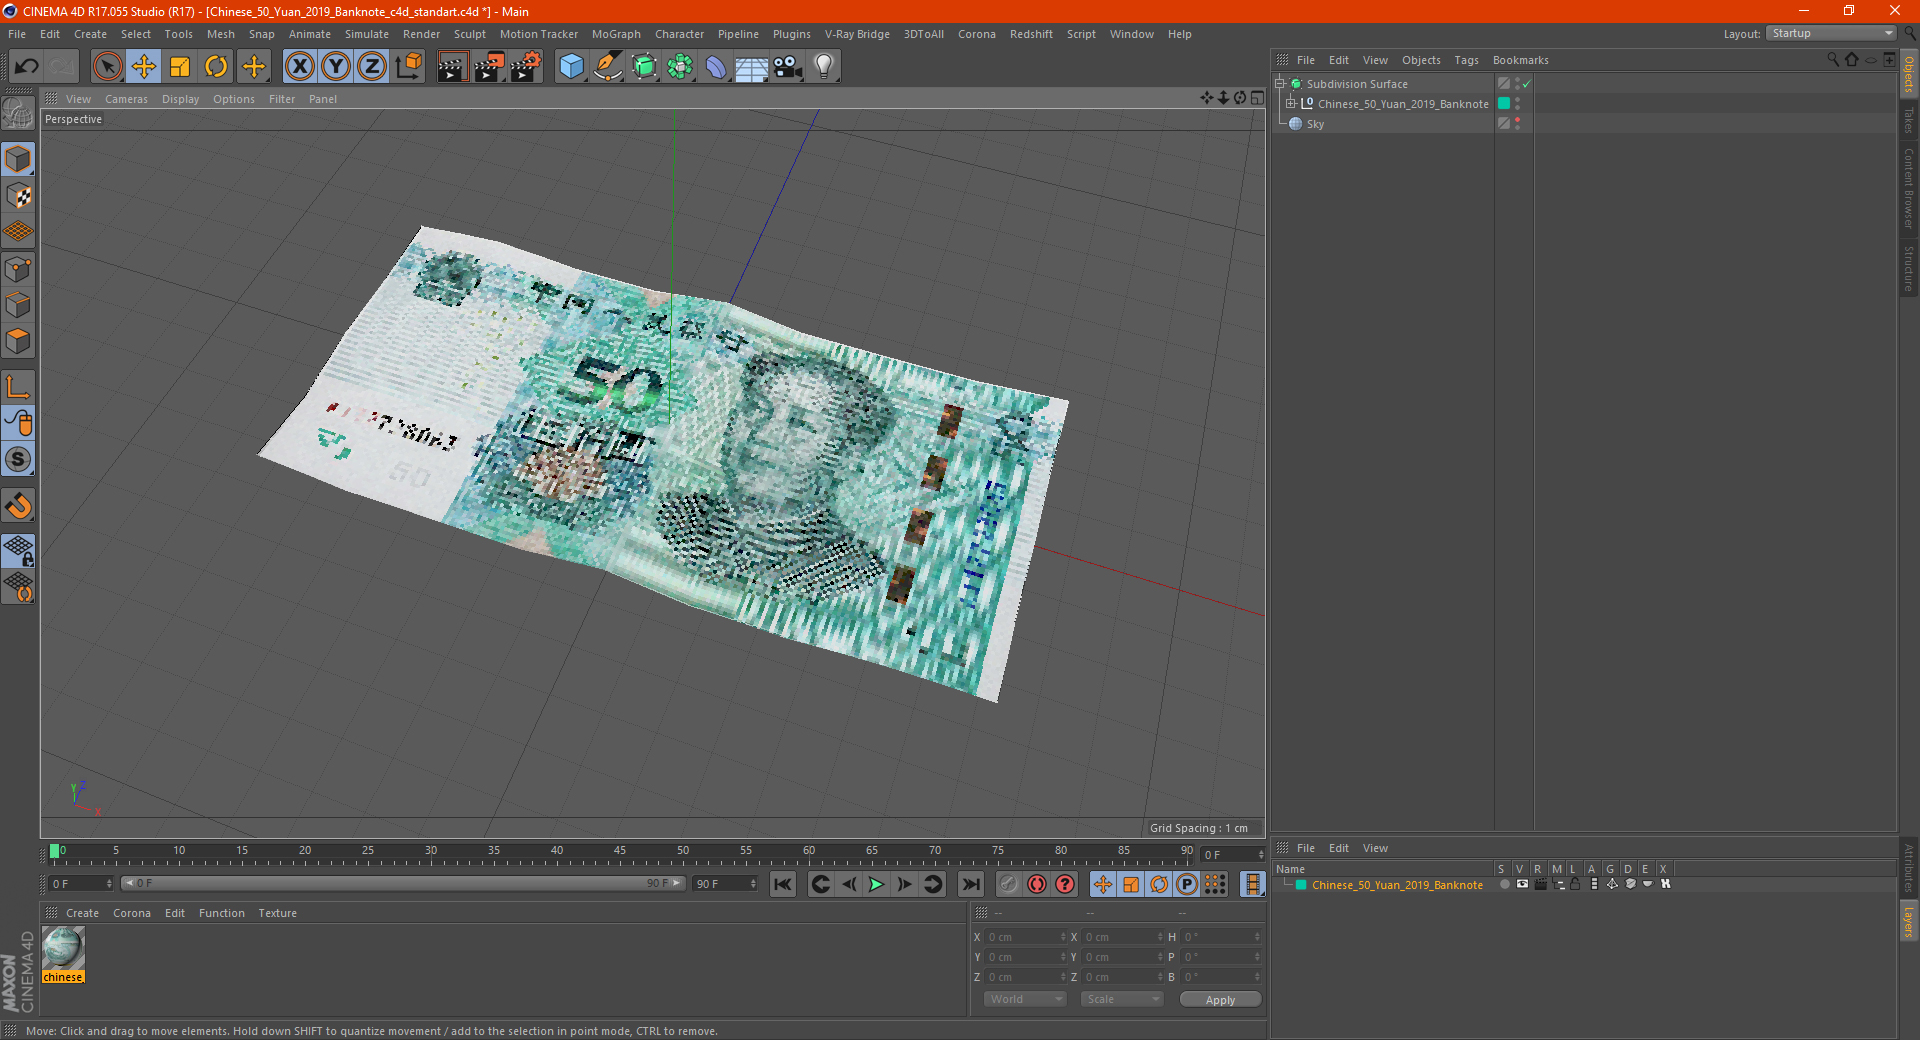The height and width of the screenshot is (1040, 1920).
Task: Enable Workplane mode in left sidebar
Action: point(19,232)
